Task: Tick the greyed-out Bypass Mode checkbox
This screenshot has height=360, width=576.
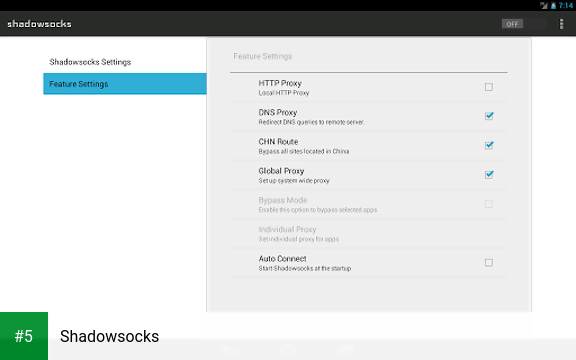Action: [489, 204]
